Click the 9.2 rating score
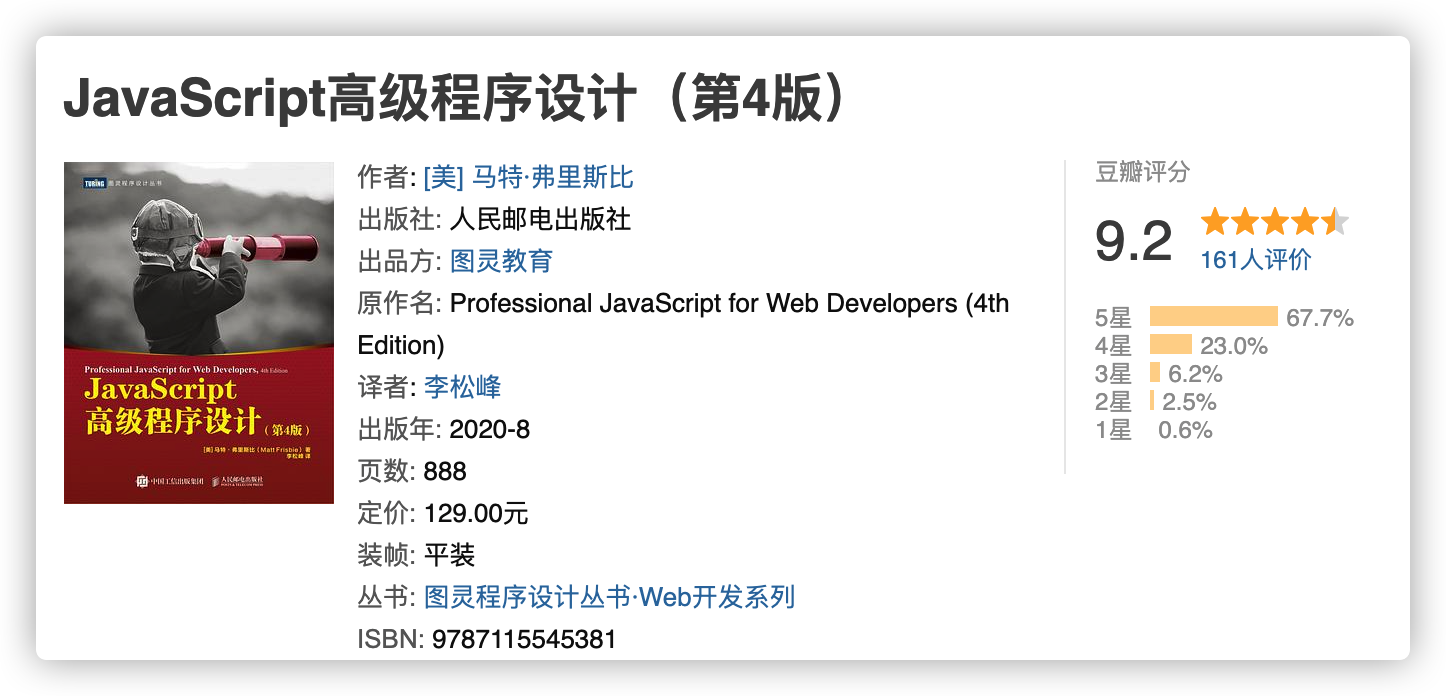The image size is (1446, 696). click(1134, 241)
